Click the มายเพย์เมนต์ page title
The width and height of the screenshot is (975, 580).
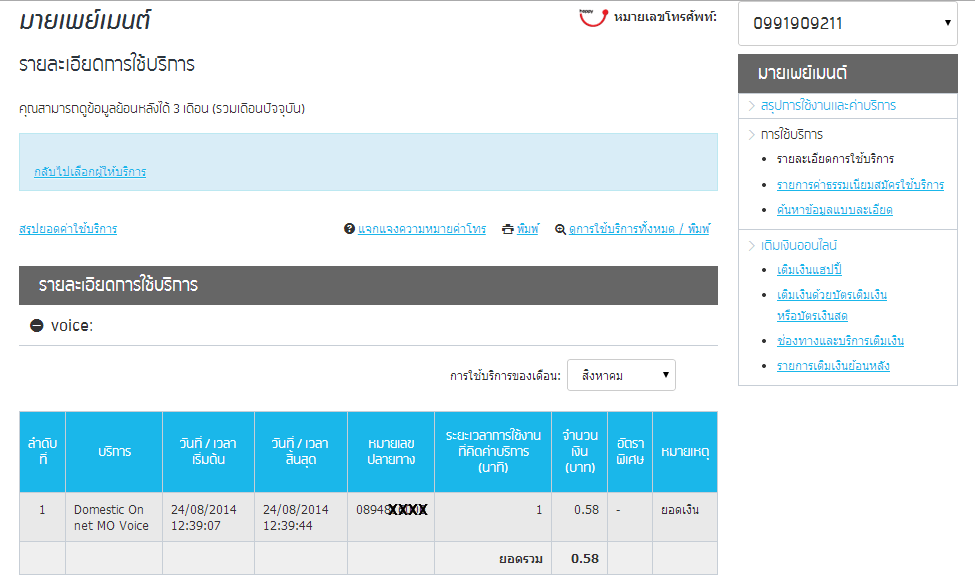click(85, 21)
